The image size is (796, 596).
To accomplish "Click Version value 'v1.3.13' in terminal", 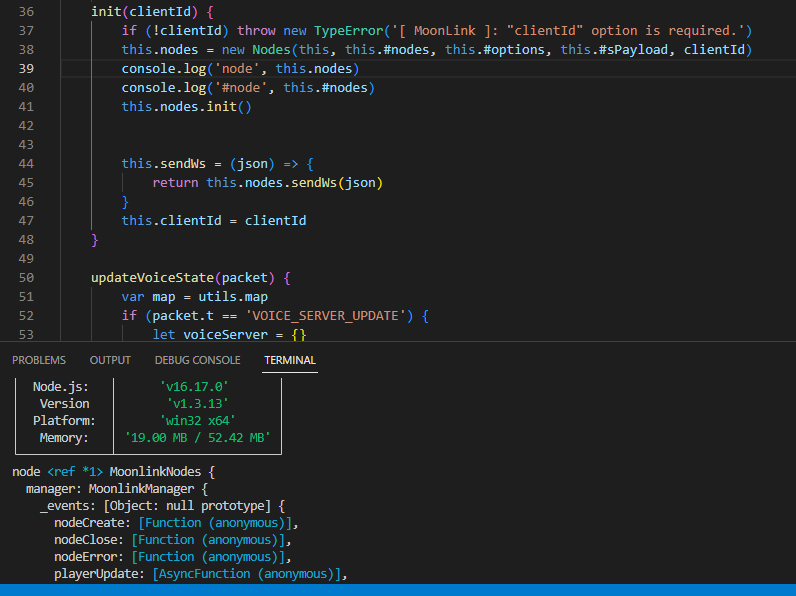I will click(x=197, y=404).
